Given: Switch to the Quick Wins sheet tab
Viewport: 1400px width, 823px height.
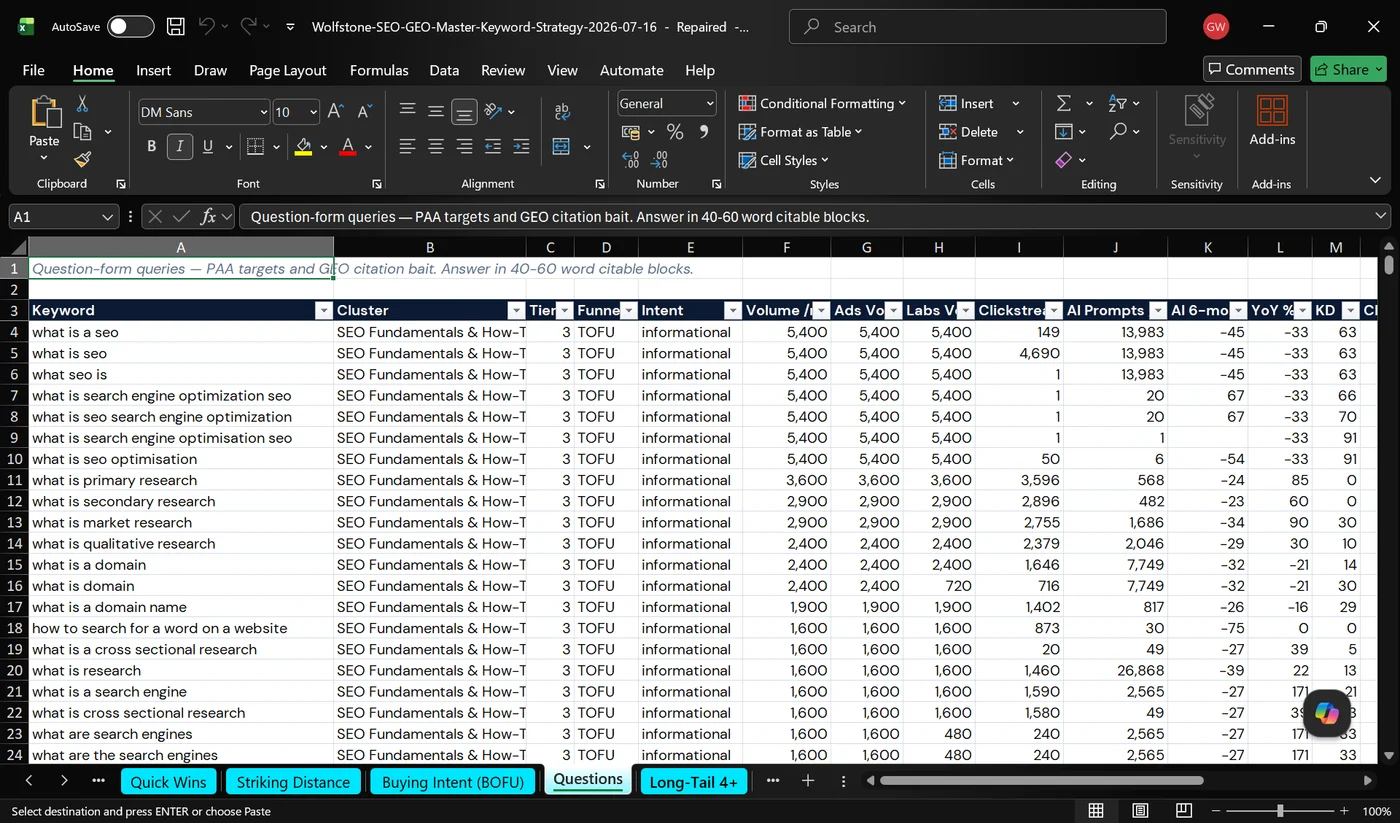Looking at the screenshot, I should [x=168, y=782].
